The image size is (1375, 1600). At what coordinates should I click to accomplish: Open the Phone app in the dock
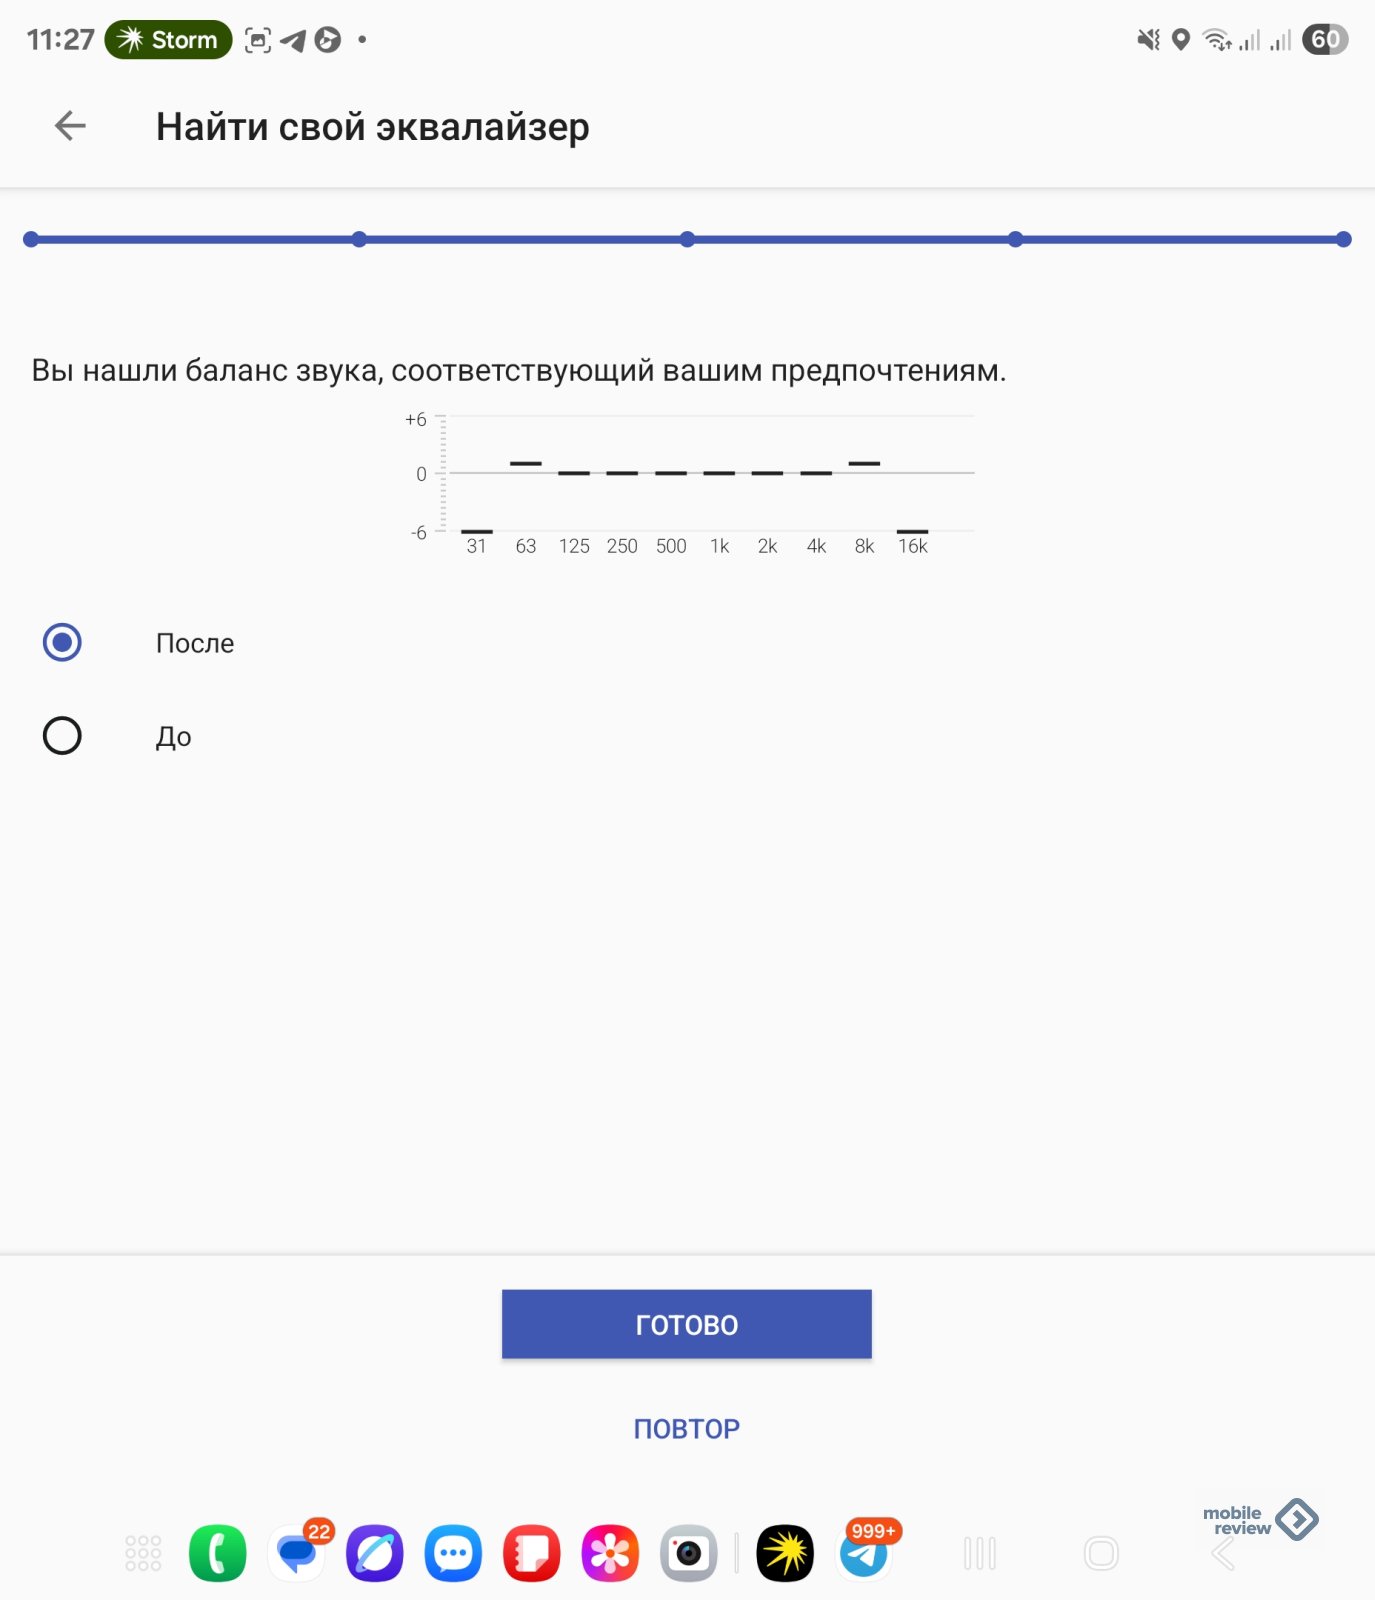tap(217, 1553)
